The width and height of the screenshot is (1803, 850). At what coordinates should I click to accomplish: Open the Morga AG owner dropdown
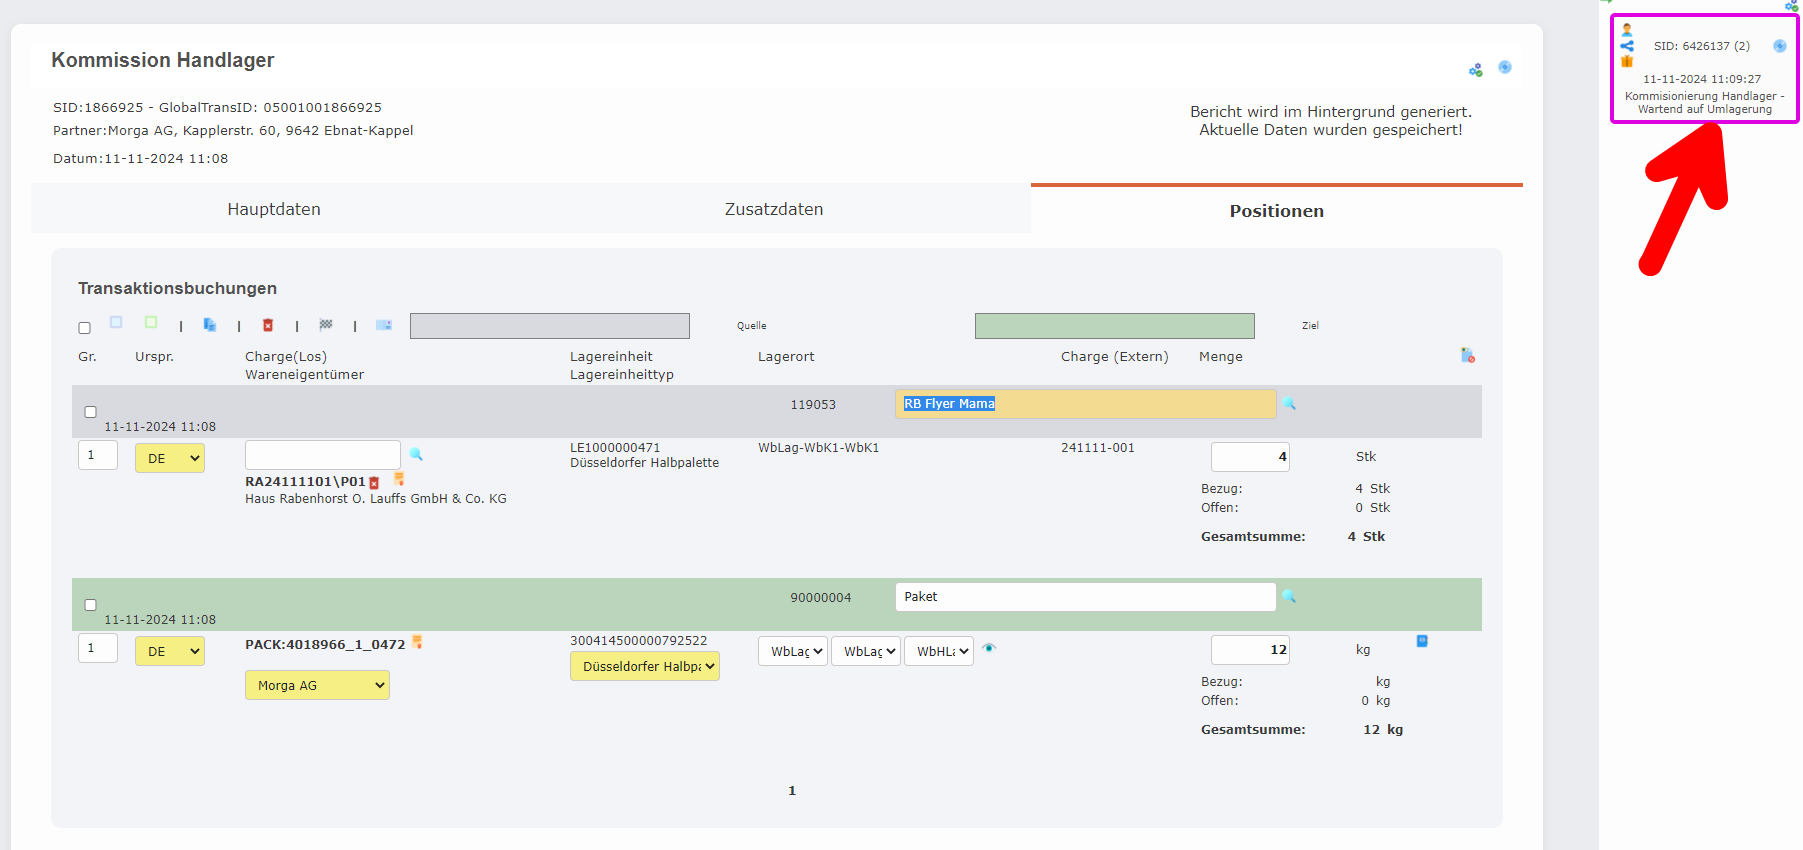(x=317, y=685)
